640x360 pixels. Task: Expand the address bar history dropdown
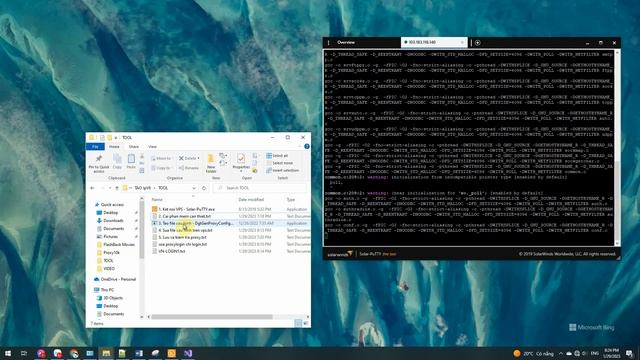coord(194,188)
